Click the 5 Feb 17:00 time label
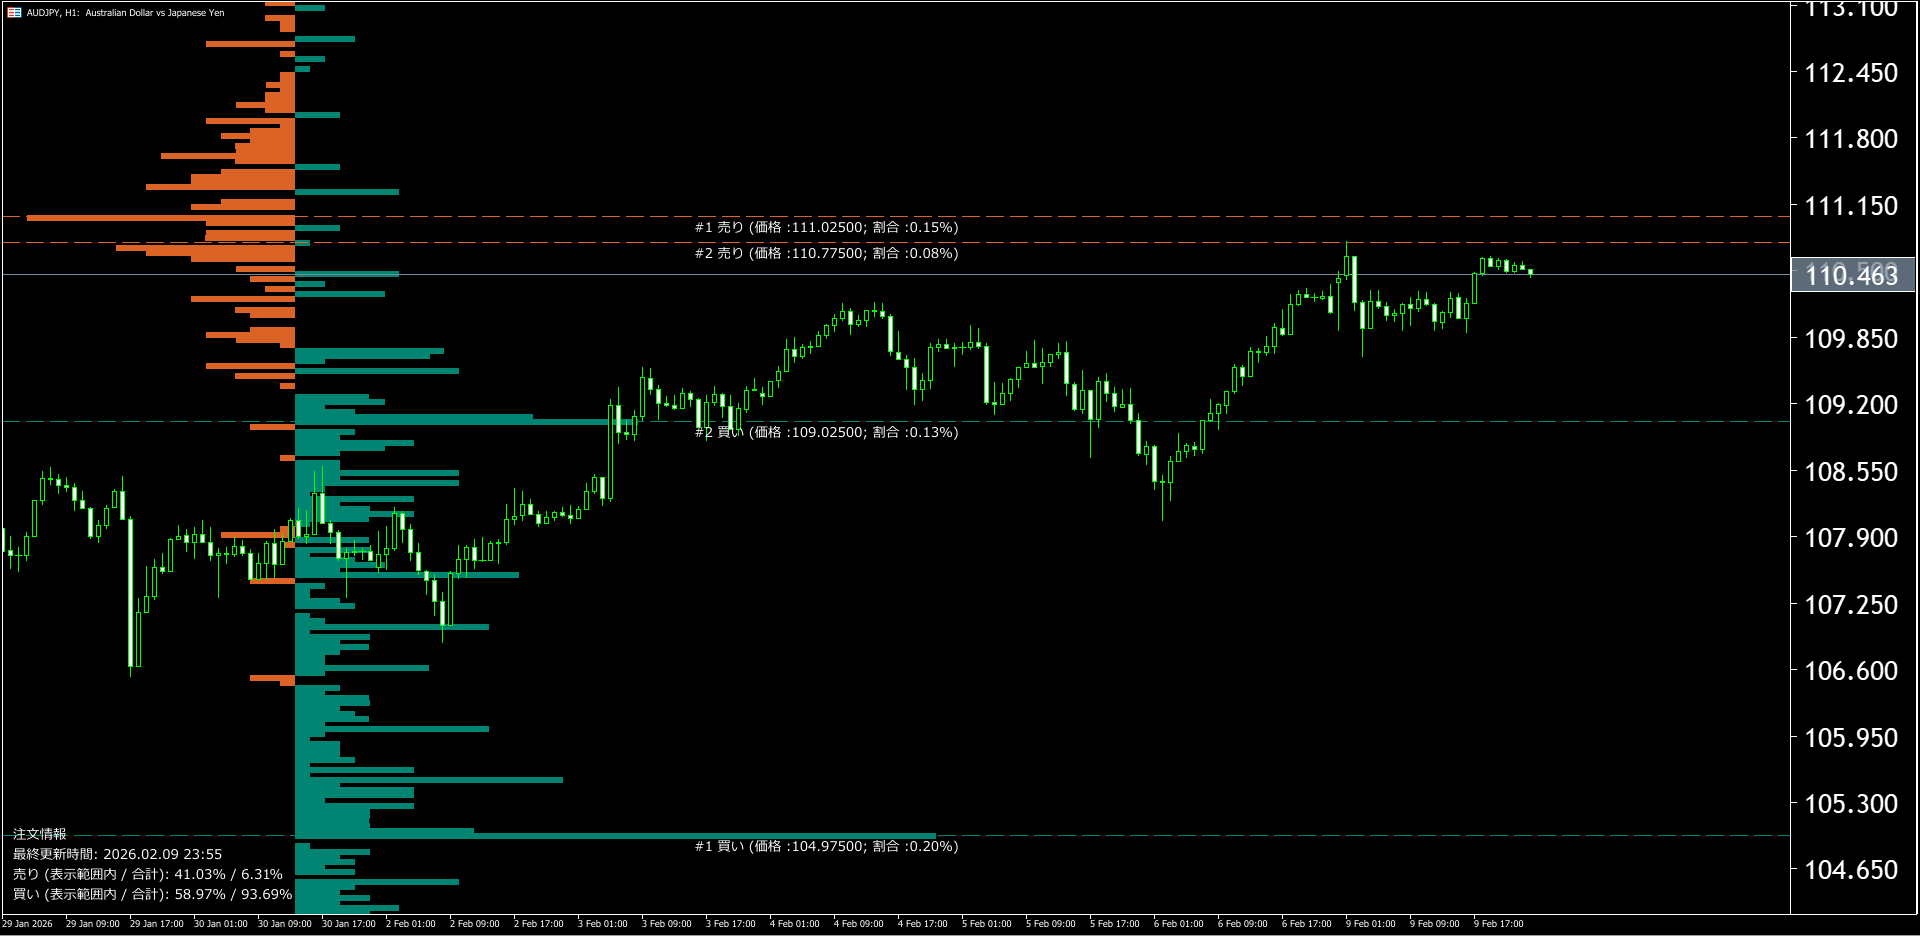Viewport: 1920px width, 937px height. [1115, 924]
